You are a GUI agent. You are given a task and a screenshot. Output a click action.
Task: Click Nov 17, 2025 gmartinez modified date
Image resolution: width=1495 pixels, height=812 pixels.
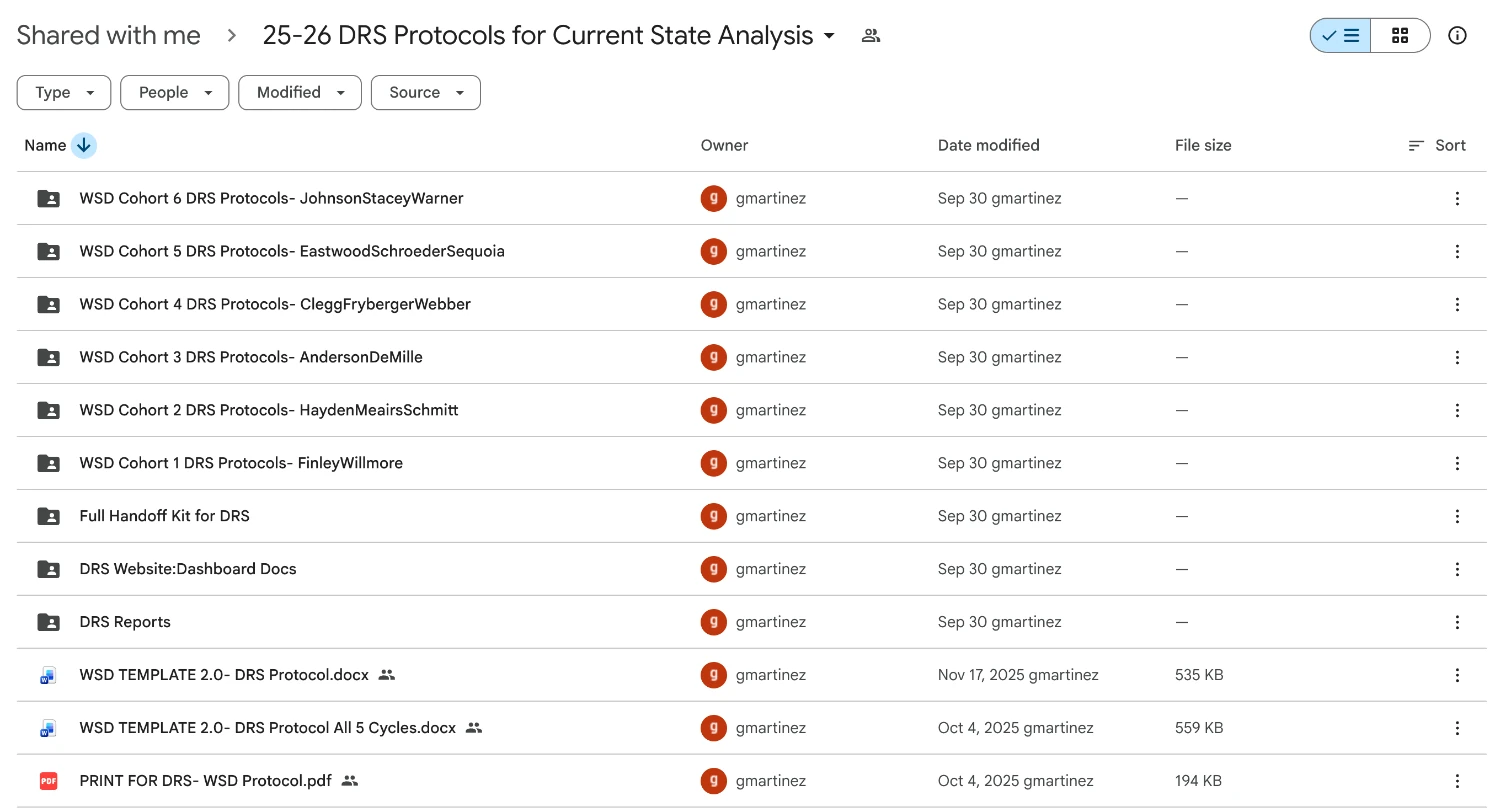pyautogui.click(x=1018, y=675)
